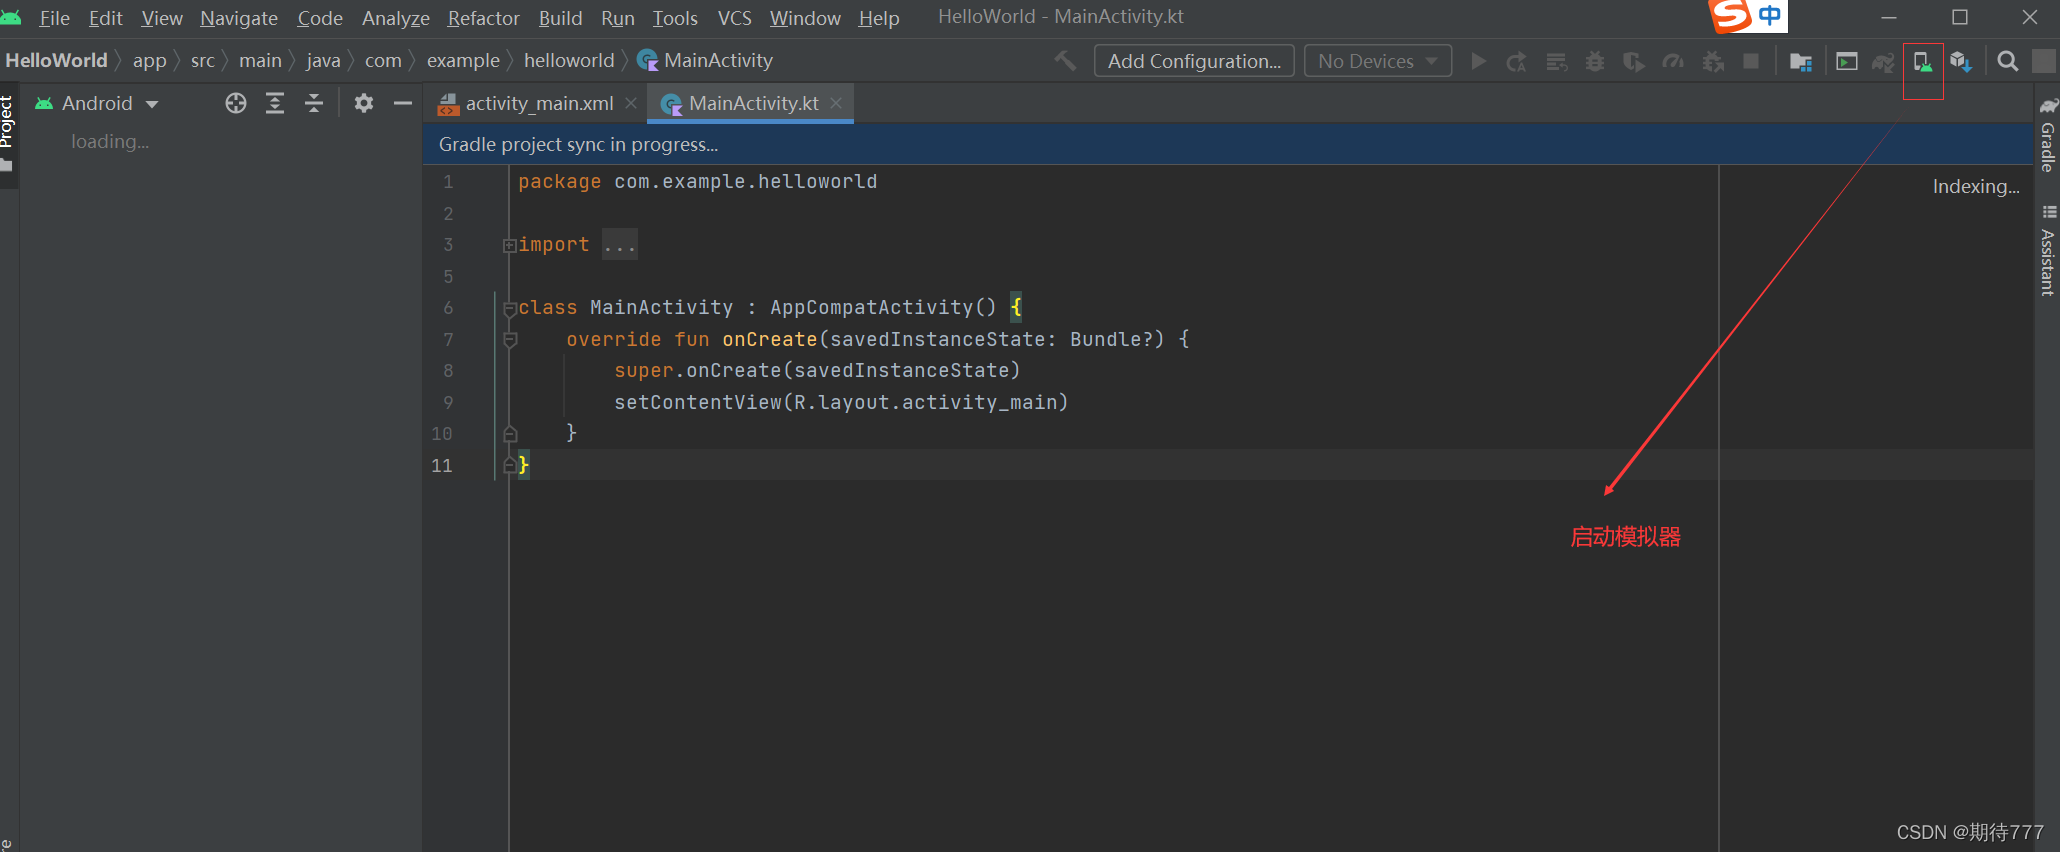2060x852 pixels.
Task: Click the app breadcrumb
Action: click(149, 60)
